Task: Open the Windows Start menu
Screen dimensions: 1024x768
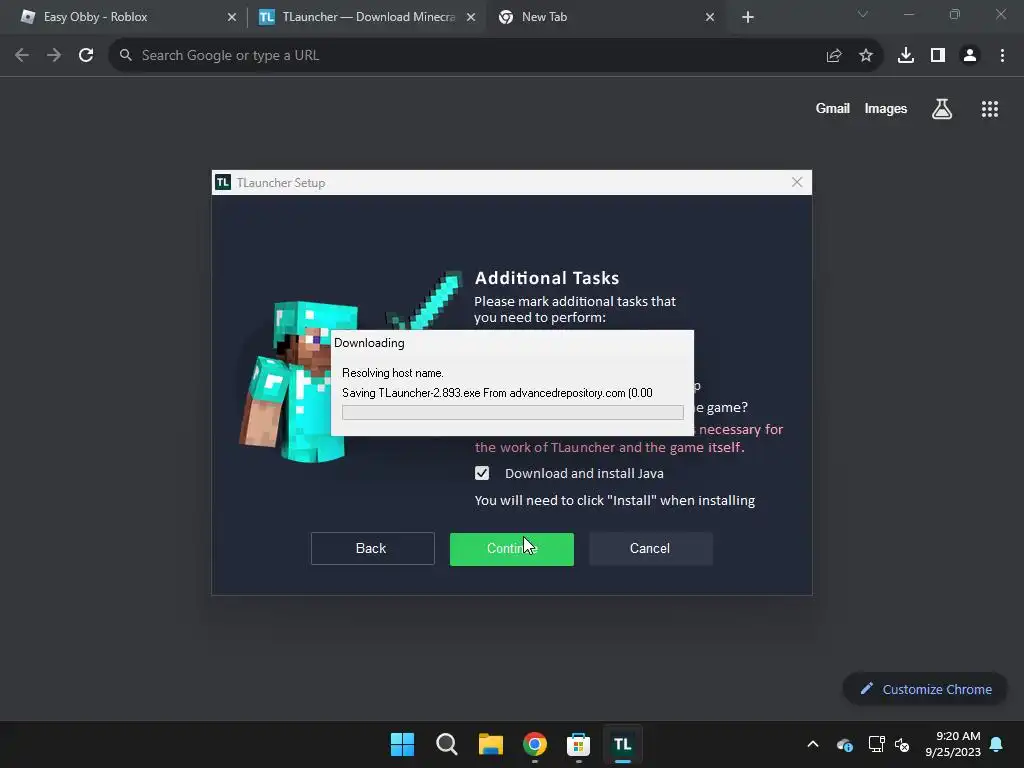Action: click(x=402, y=744)
